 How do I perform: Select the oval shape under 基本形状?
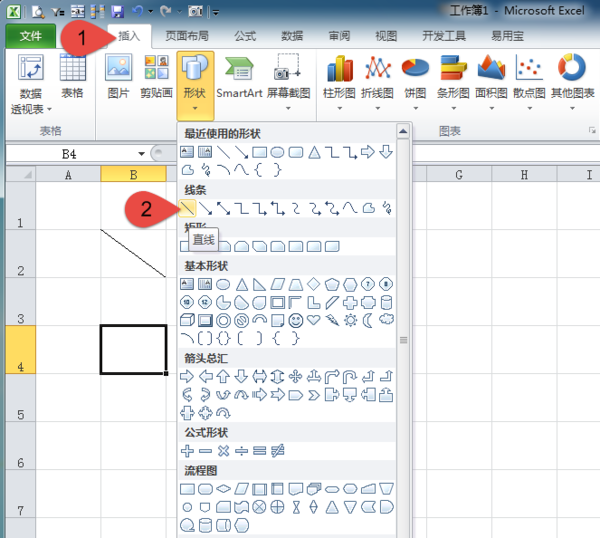(x=223, y=284)
